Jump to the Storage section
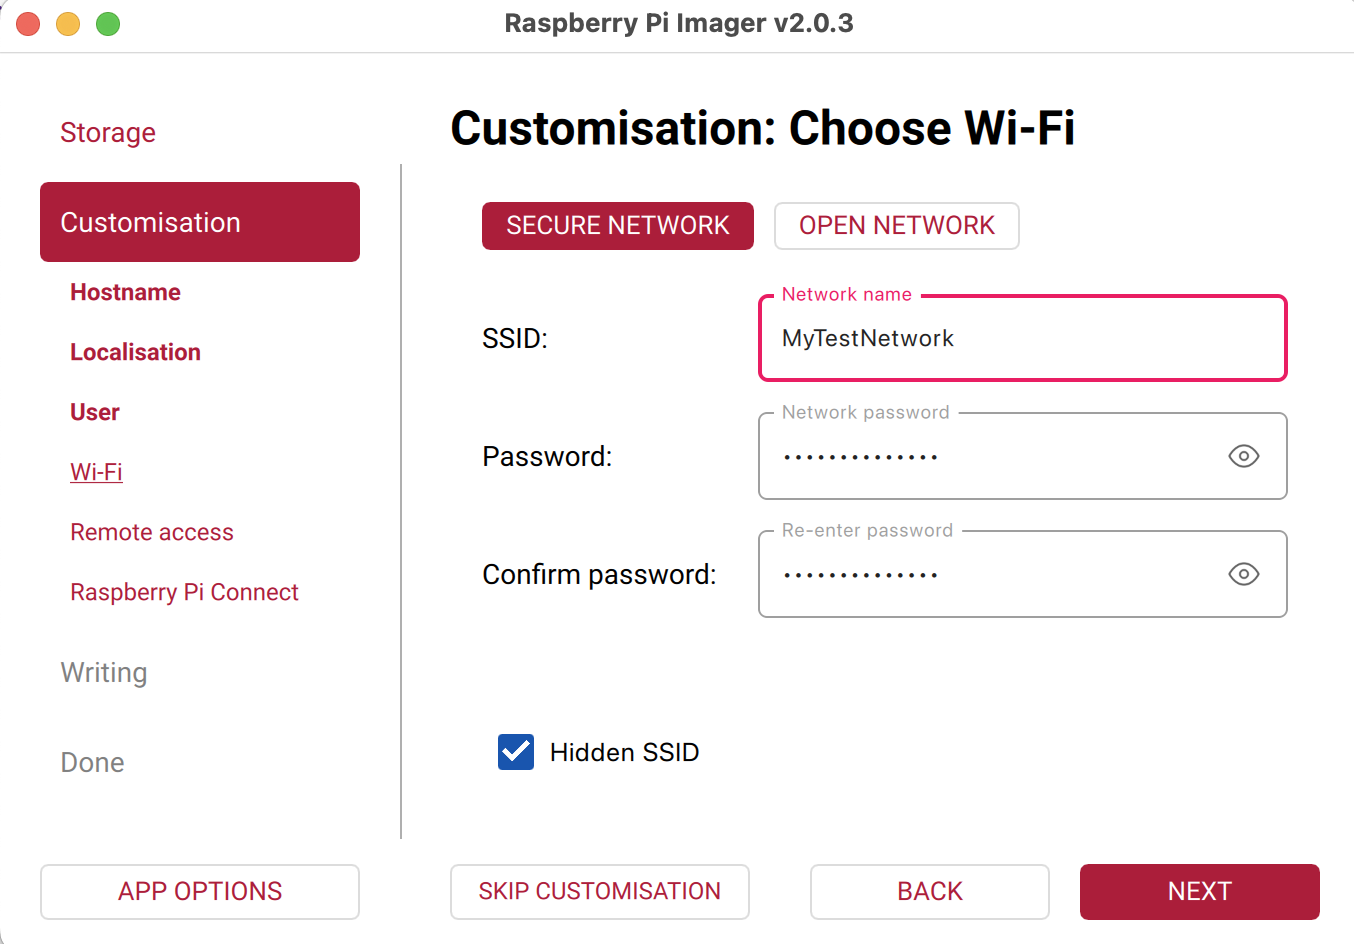Image resolution: width=1354 pixels, height=944 pixels. [x=108, y=132]
